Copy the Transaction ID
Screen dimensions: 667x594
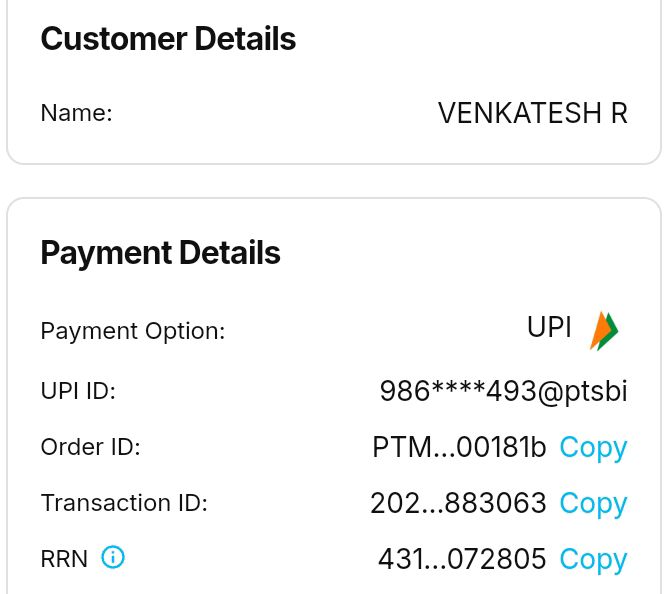point(593,503)
